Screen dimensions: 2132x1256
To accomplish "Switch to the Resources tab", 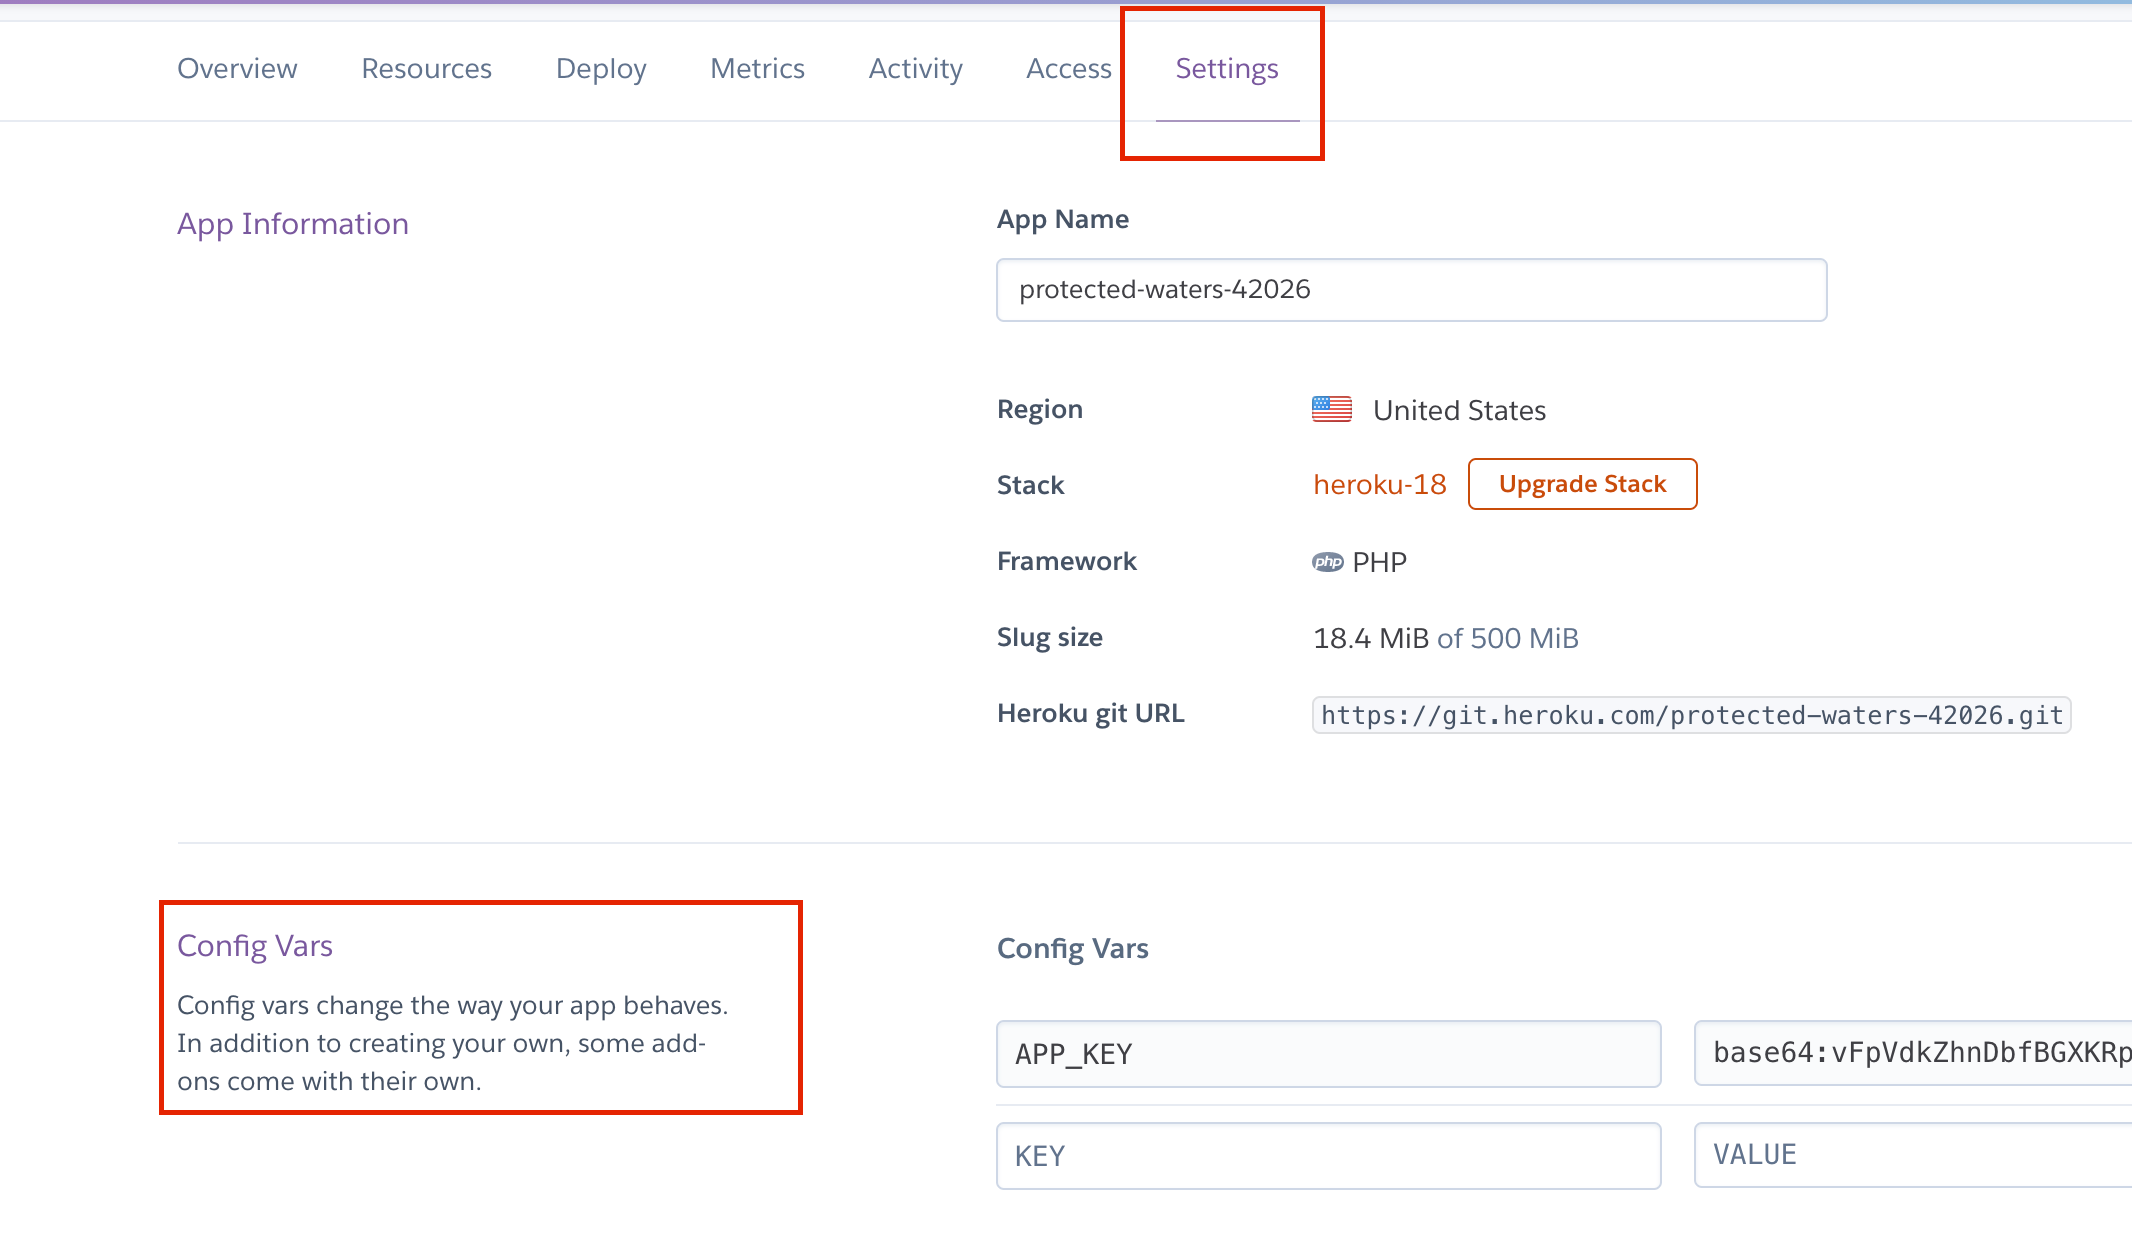I will coord(426,68).
